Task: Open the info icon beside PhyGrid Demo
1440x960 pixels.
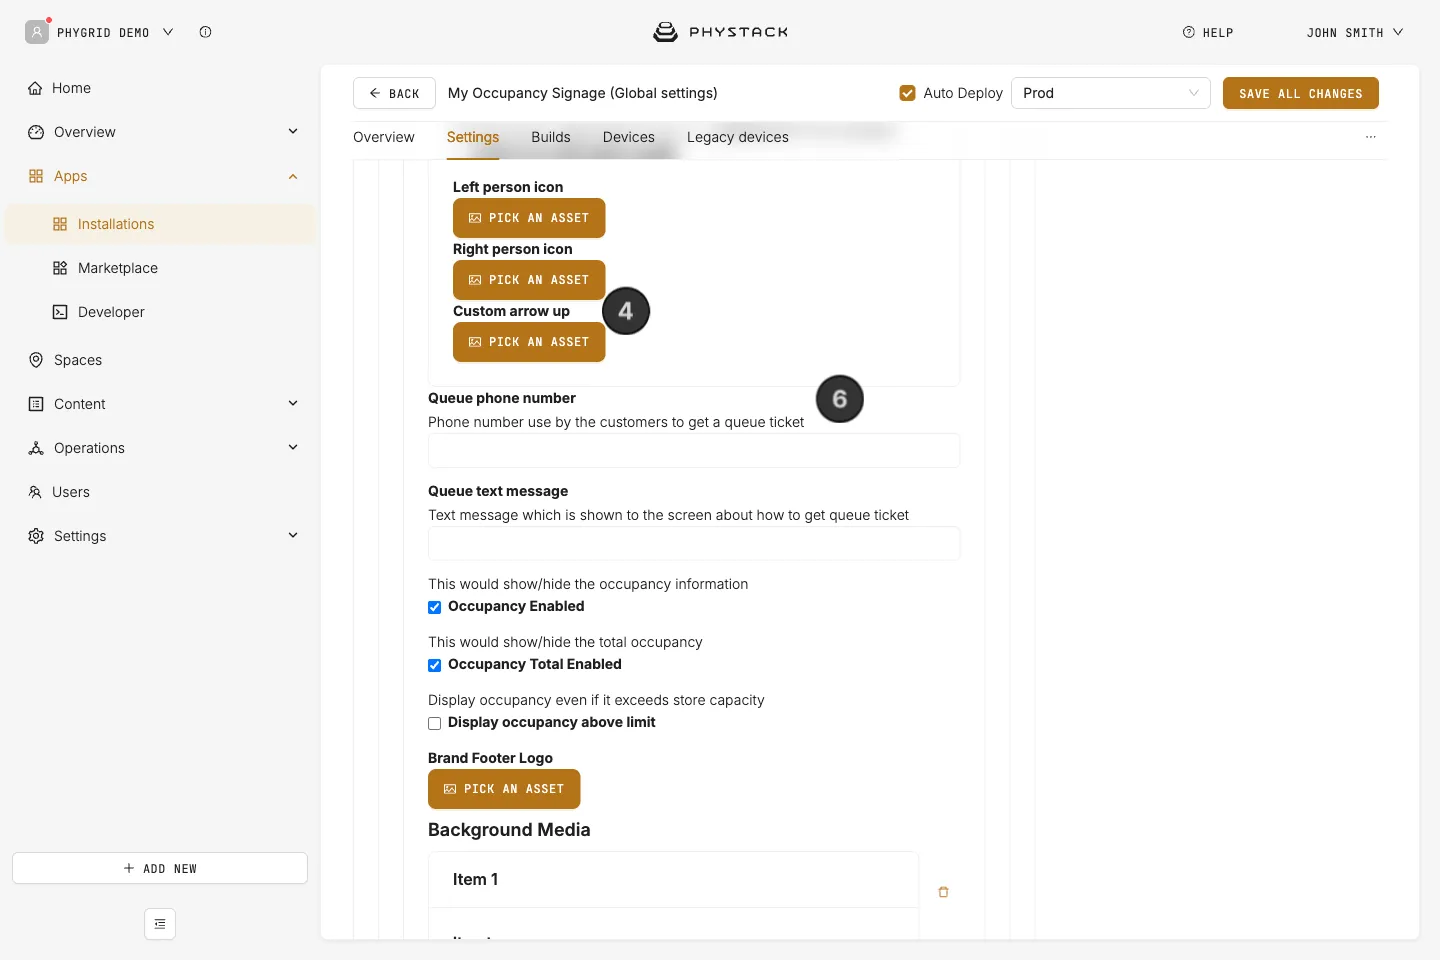Action: click(x=205, y=32)
